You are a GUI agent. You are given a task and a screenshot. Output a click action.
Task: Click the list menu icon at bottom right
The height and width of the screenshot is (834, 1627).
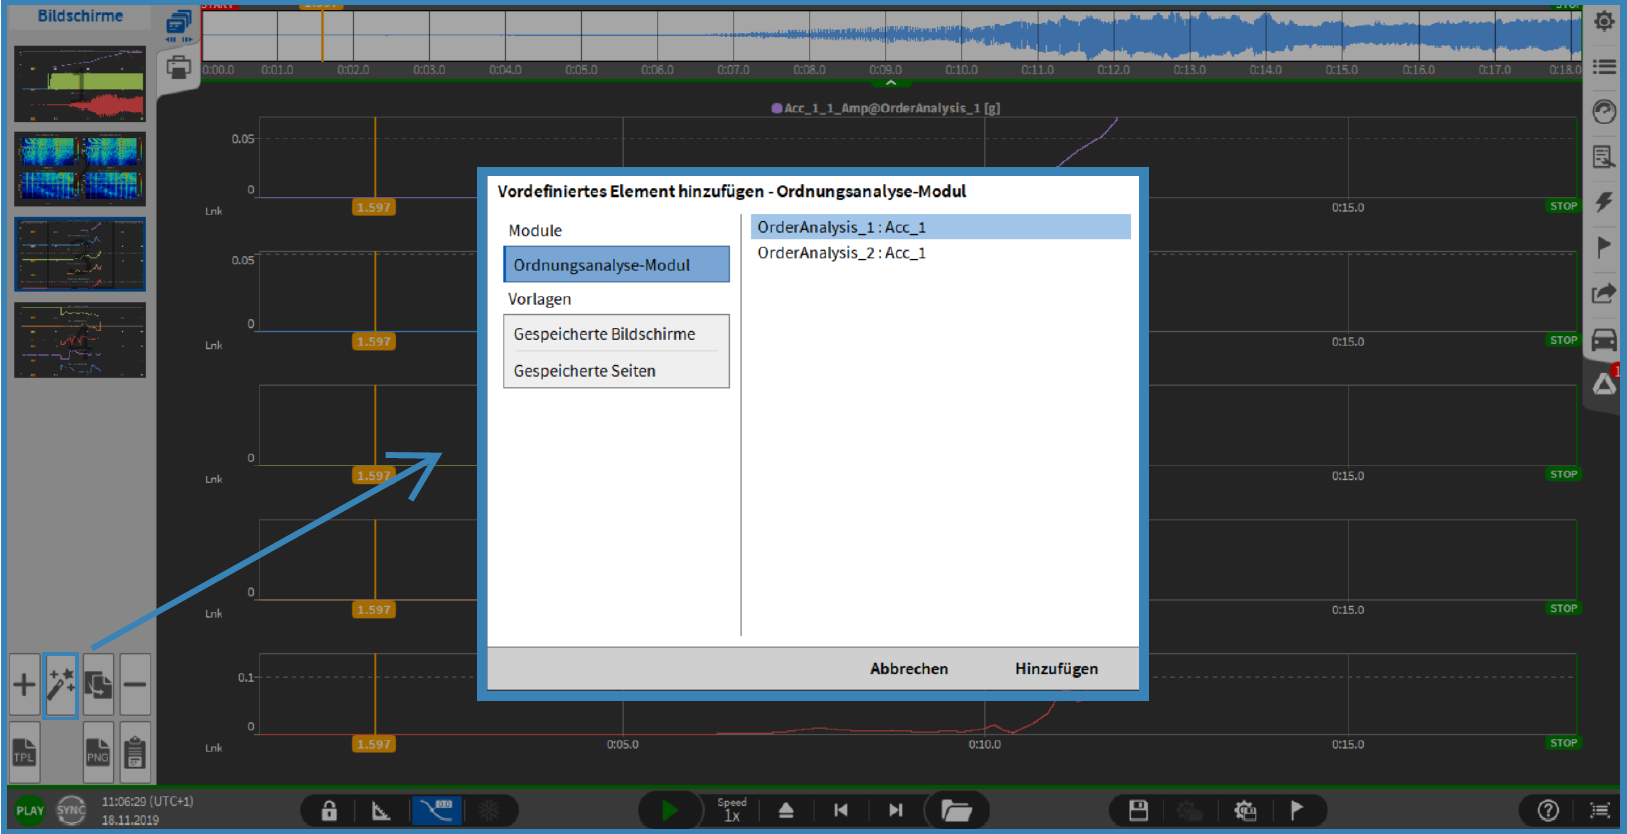pos(1600,810)
